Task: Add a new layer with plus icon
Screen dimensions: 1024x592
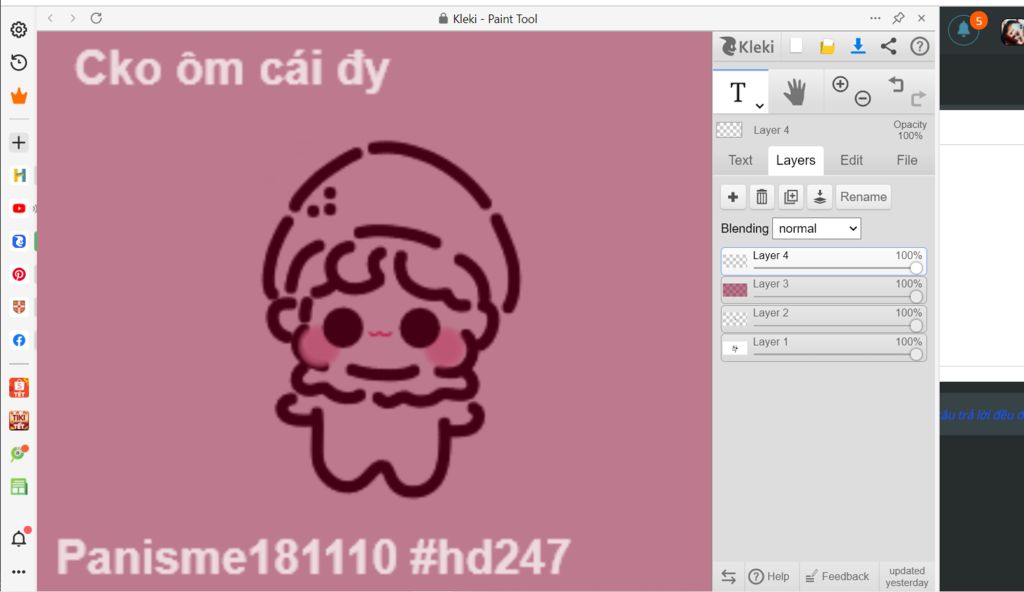Action: (x=733, y=197)
